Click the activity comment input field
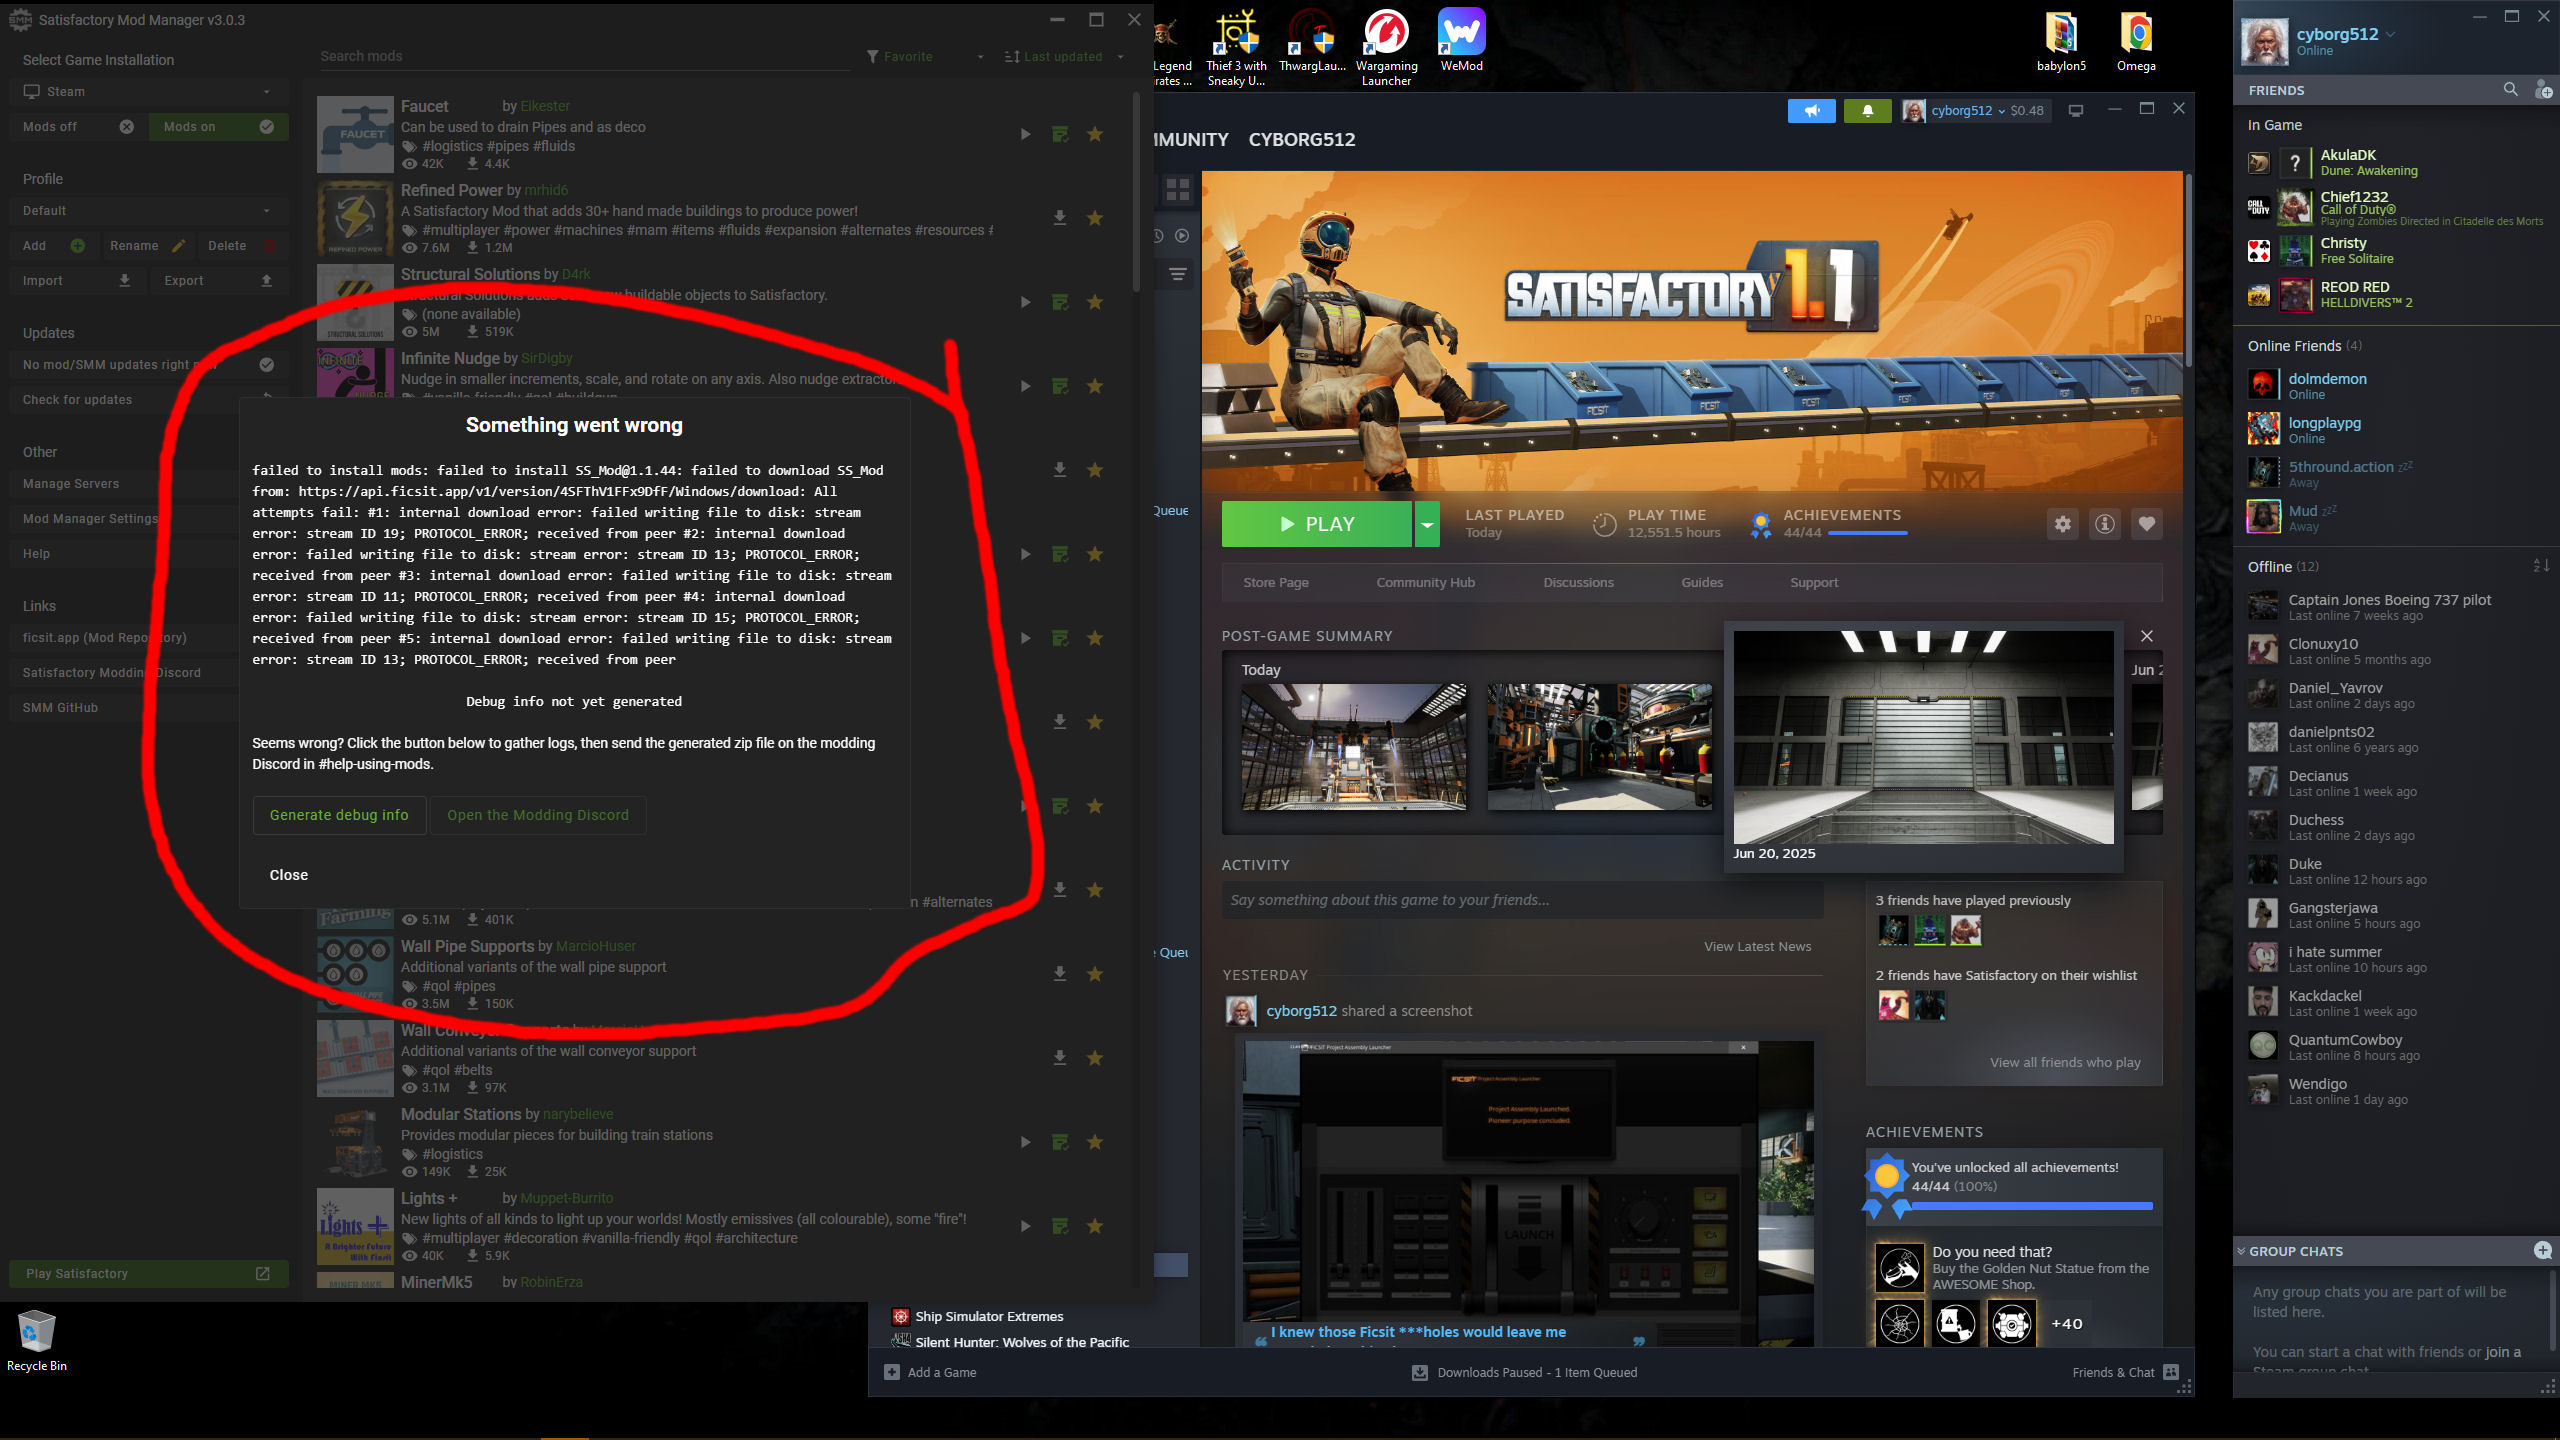 (1522, 900)
